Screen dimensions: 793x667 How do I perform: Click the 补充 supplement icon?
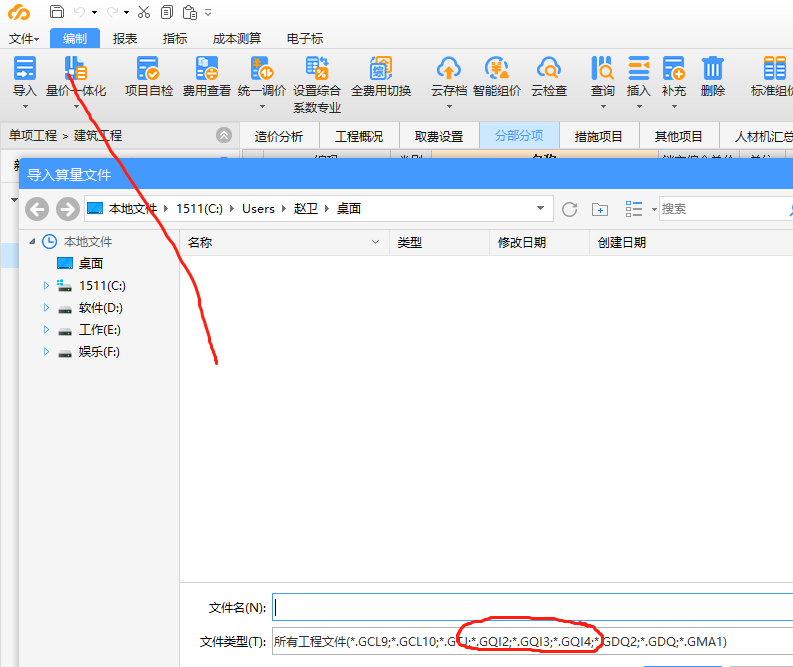tap(674, 68)
